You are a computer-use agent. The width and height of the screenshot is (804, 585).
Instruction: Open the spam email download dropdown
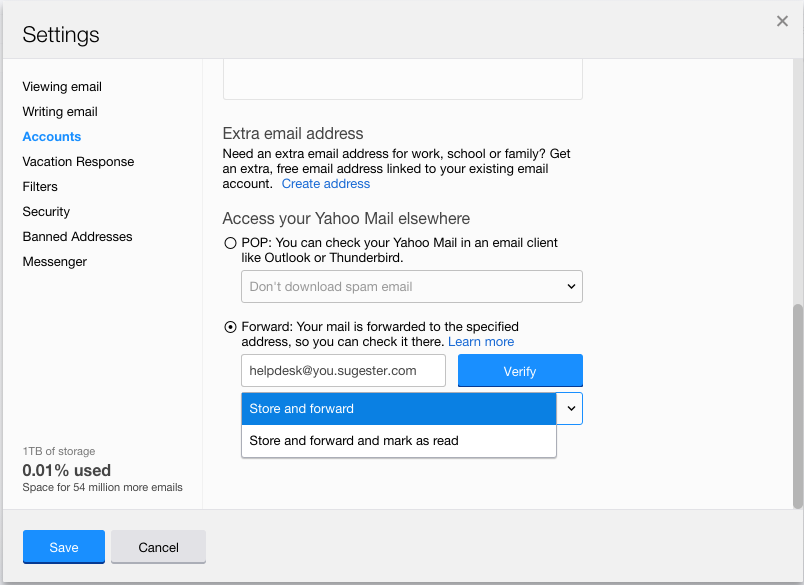coord(412,287)
